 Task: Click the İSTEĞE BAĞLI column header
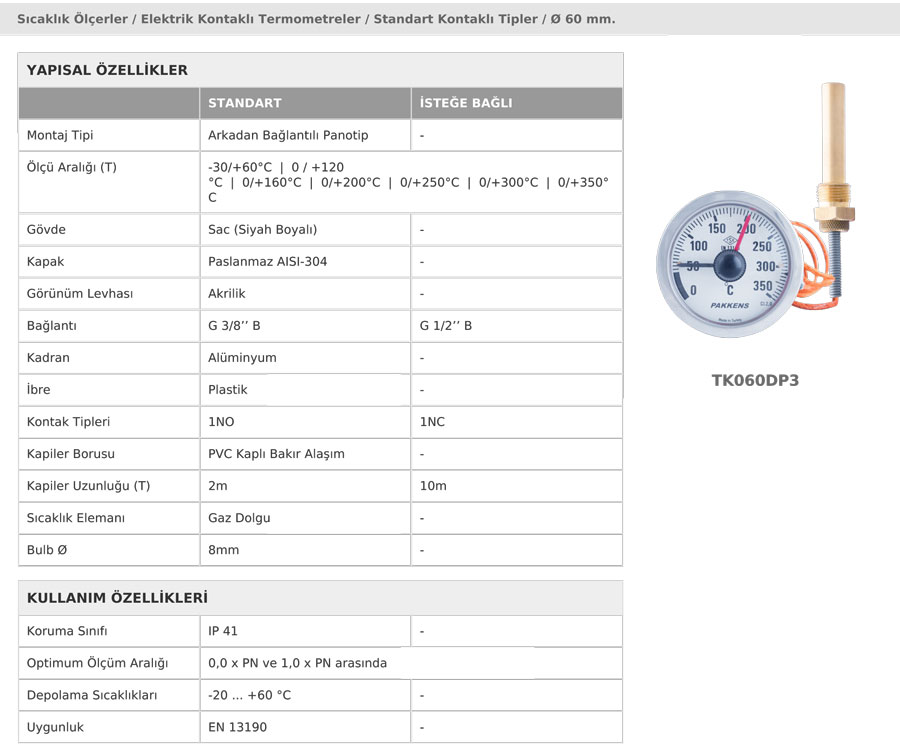466,103
